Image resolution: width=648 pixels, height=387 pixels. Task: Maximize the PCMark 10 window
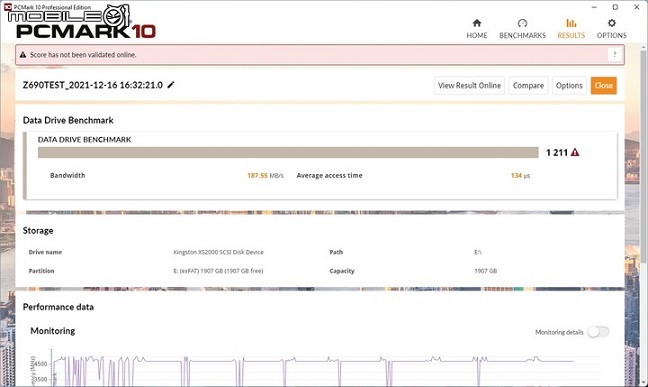coord(615,7)
